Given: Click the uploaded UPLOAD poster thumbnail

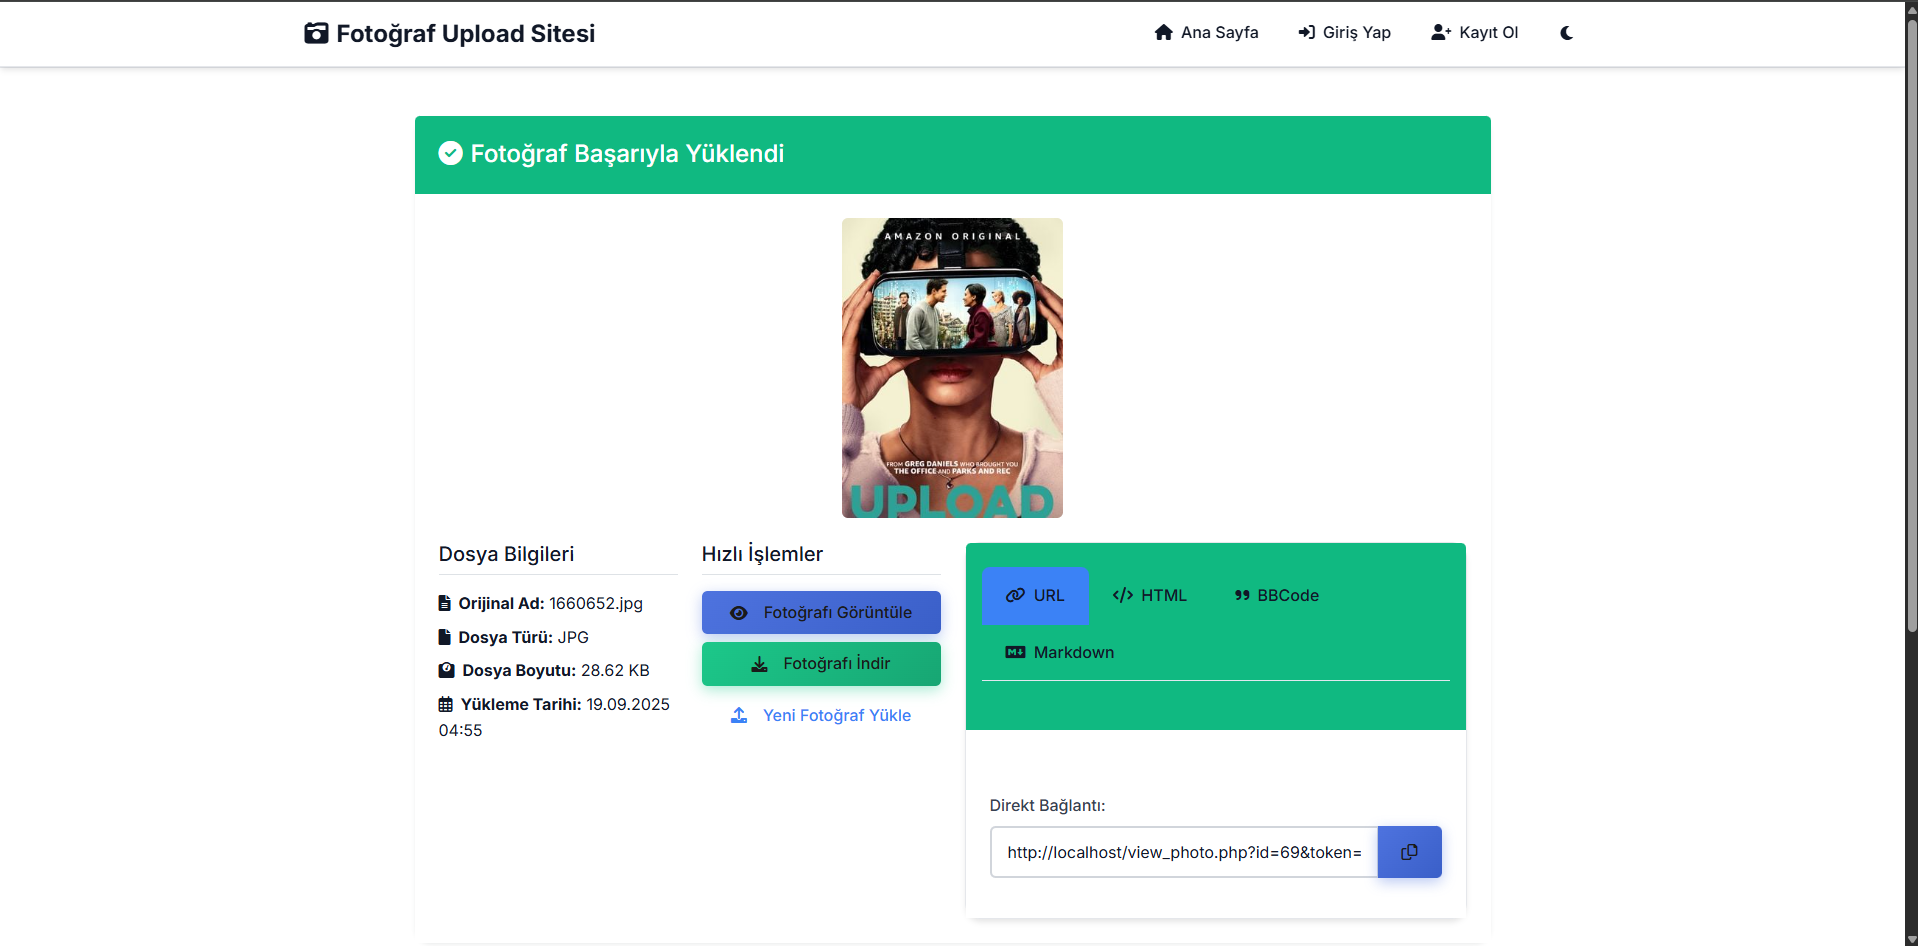Looking at the screenshot, I should pos(952,368).
